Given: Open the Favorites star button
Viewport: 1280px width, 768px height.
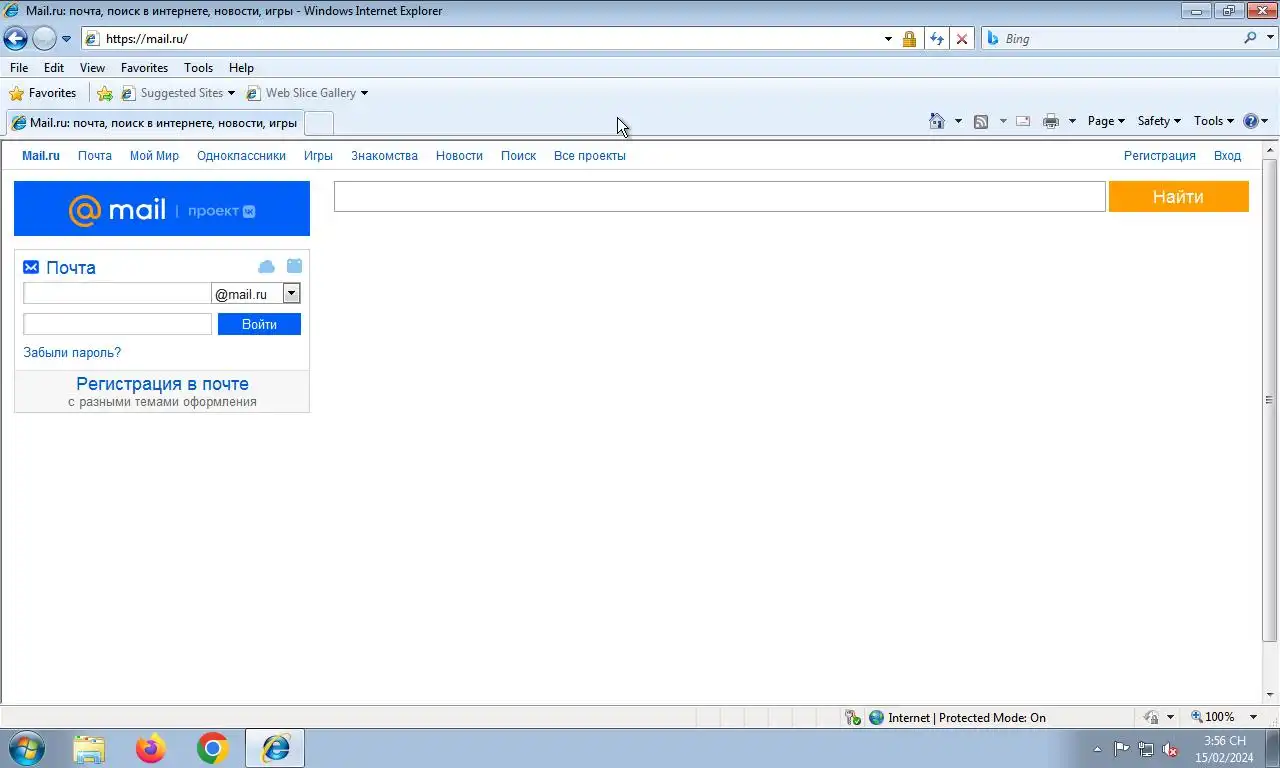Looking at the screenshot, I should [42, 93].
